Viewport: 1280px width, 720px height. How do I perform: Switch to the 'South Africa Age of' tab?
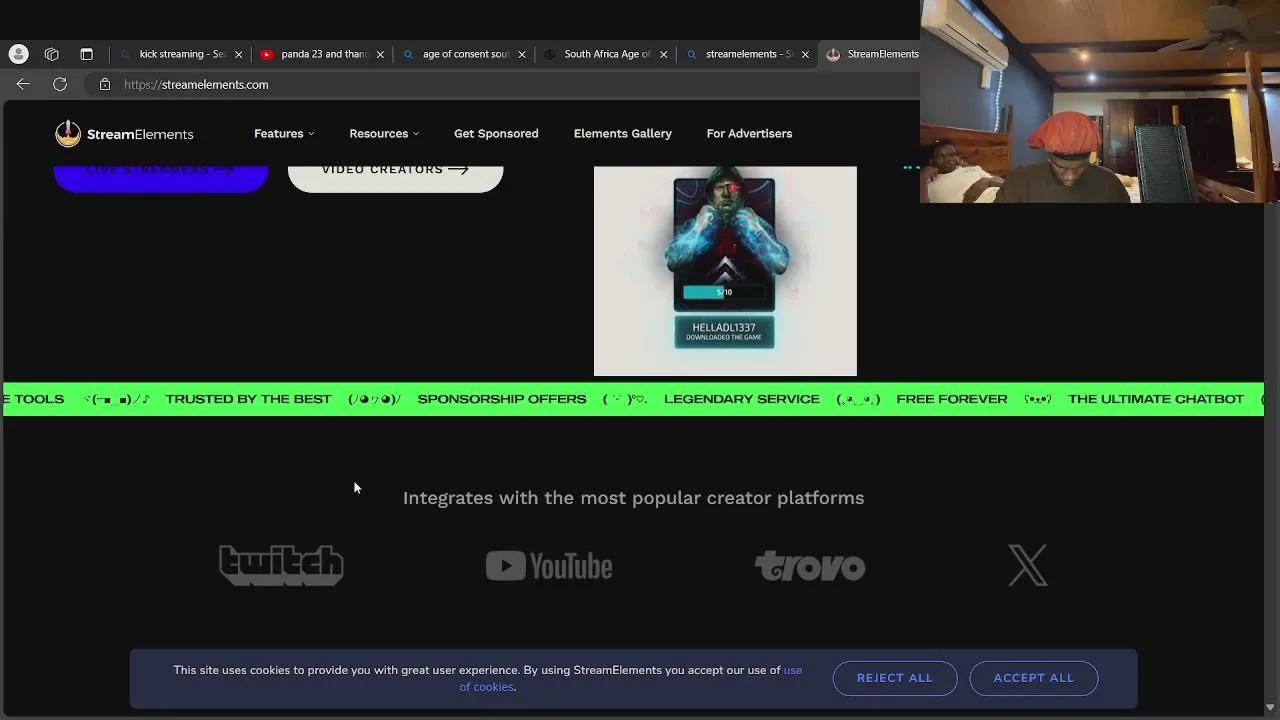(605, 54)
